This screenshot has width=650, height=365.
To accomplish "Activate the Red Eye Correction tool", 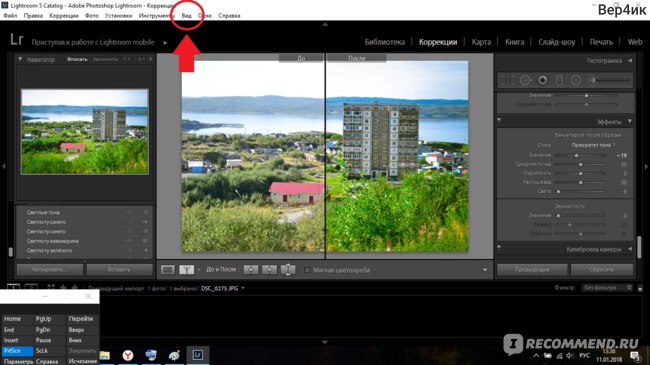I will 542,80.
